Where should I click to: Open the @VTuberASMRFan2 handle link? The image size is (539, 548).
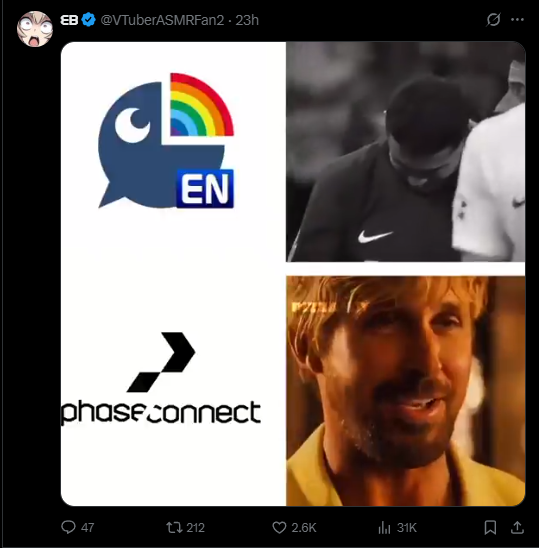point(162,20)
